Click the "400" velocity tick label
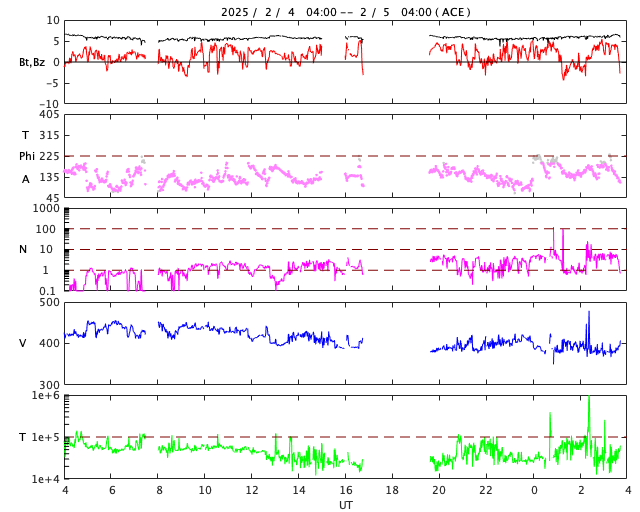The width and height of the screenshot is (640, 512). 49,343
